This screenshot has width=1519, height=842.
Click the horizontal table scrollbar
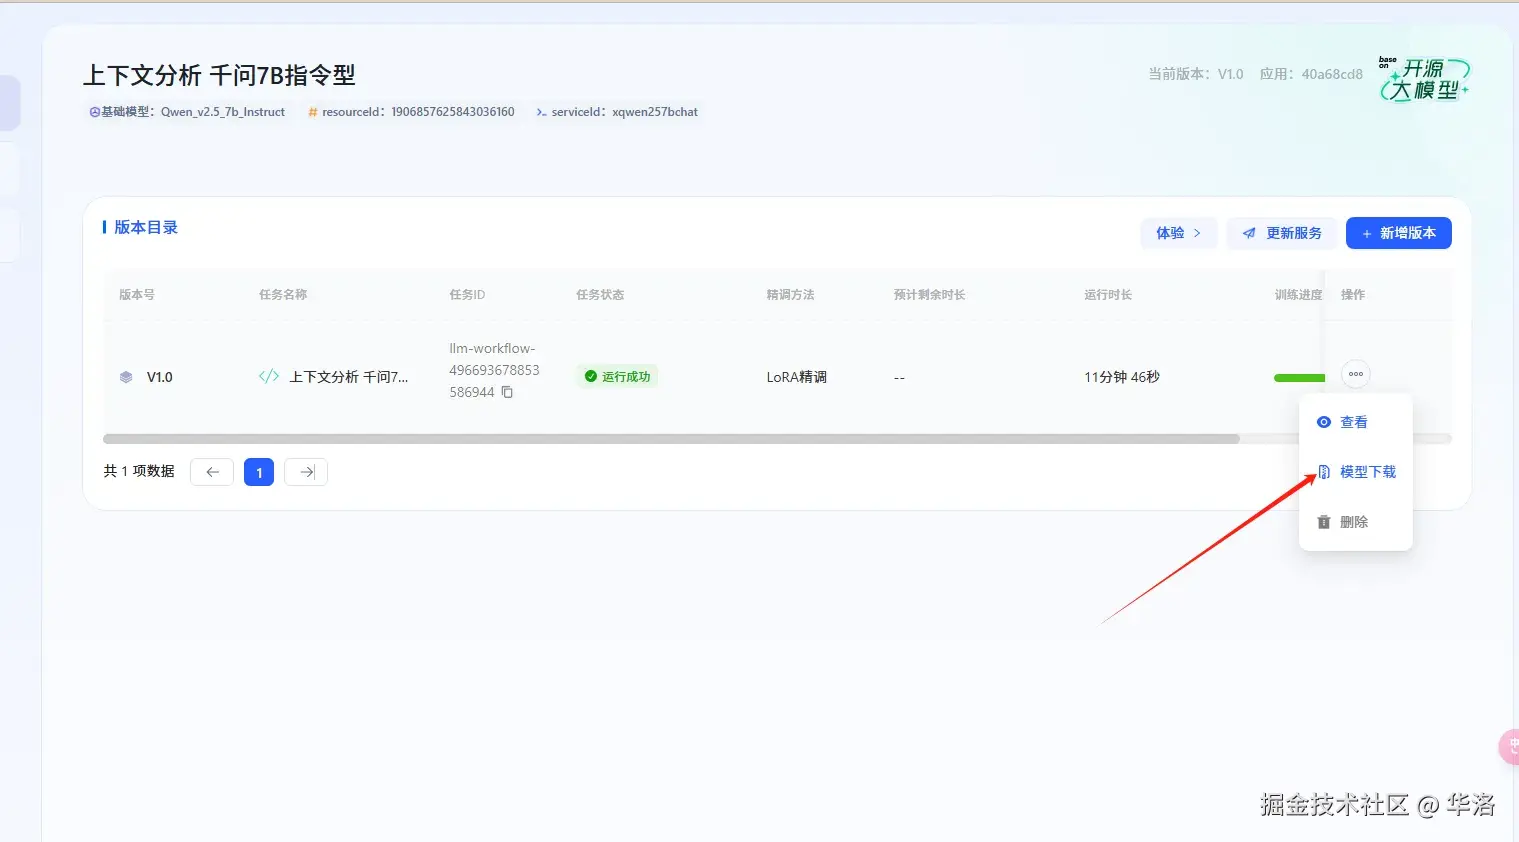(671, 439)
